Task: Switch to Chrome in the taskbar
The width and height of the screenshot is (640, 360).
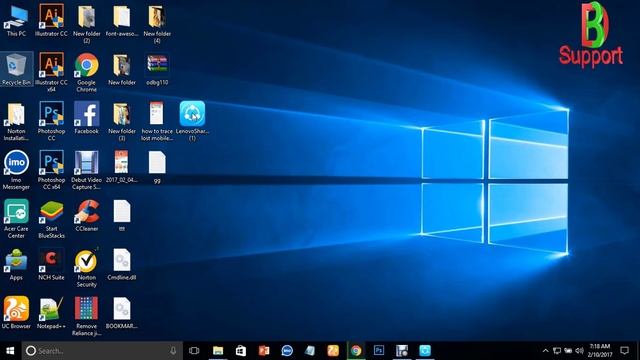Action: (356, 351)
